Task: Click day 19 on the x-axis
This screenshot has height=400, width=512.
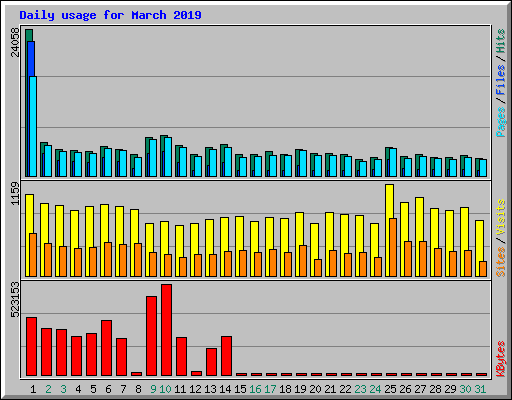Action: pos(300,389)
